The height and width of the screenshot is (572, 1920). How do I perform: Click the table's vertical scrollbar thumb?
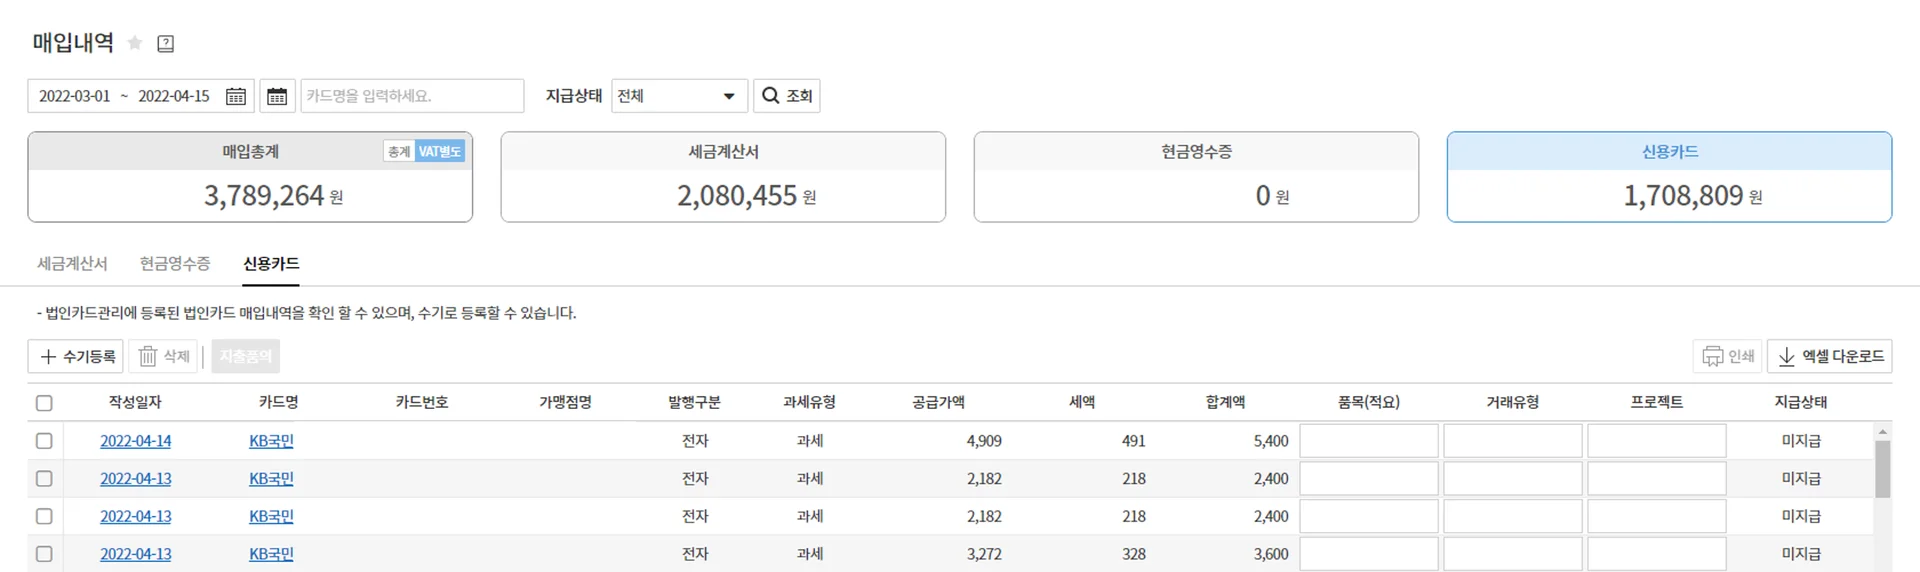point(1883,468)
